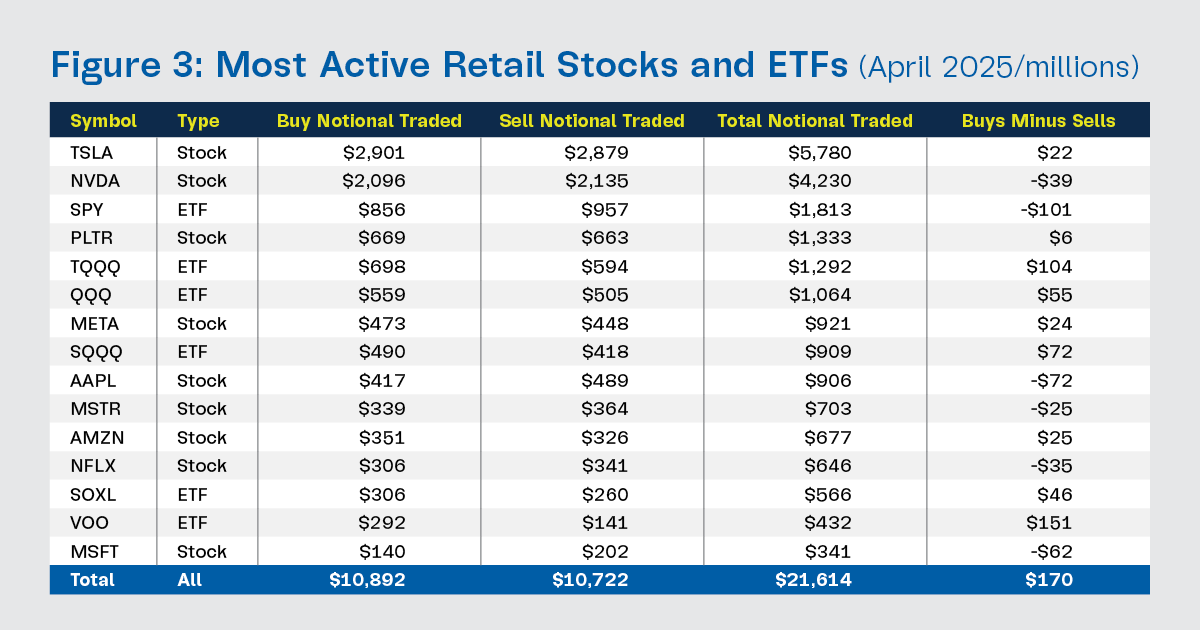Viewport: 1200px width, 630px height.
Task: Select the TSLA symbol cell
Action: 92,153
